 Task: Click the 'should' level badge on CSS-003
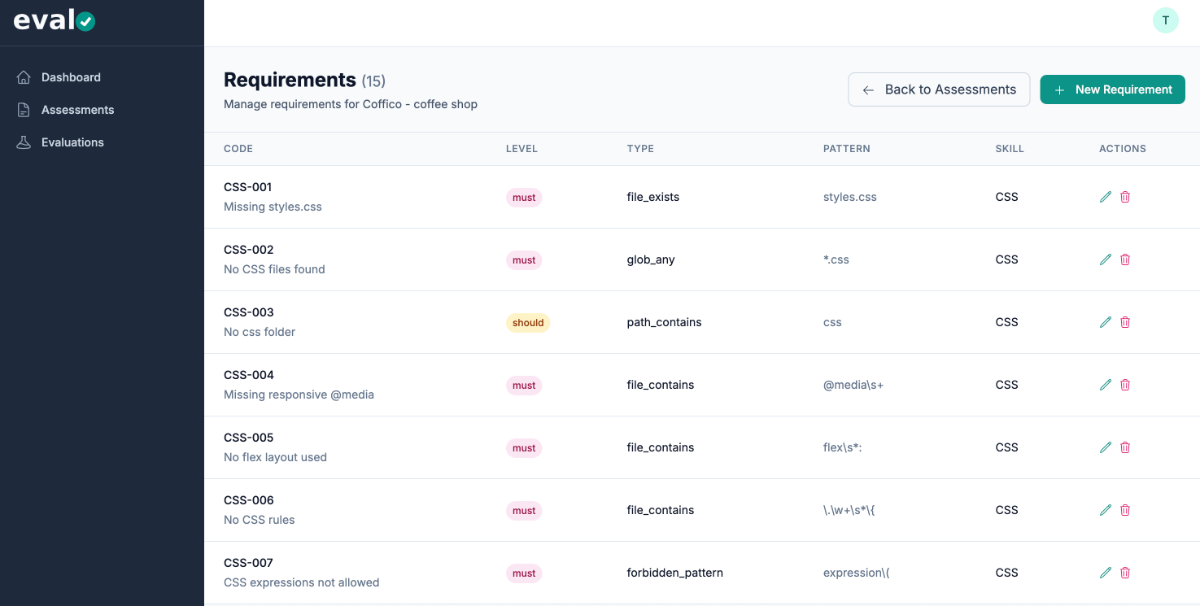tap(528, 323)
